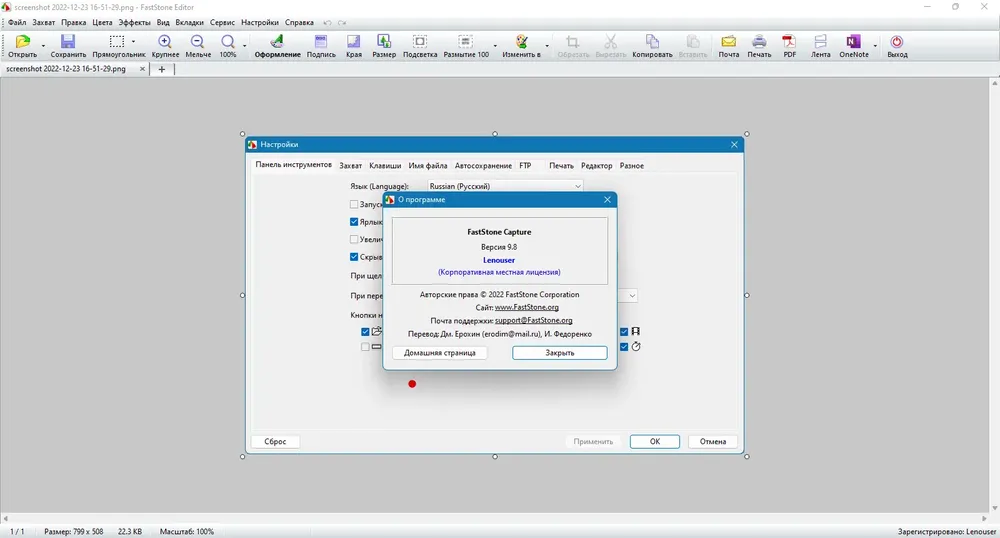Open the Края edge effects tool
The image size is (1000, 538).
(x=353, y=42)
